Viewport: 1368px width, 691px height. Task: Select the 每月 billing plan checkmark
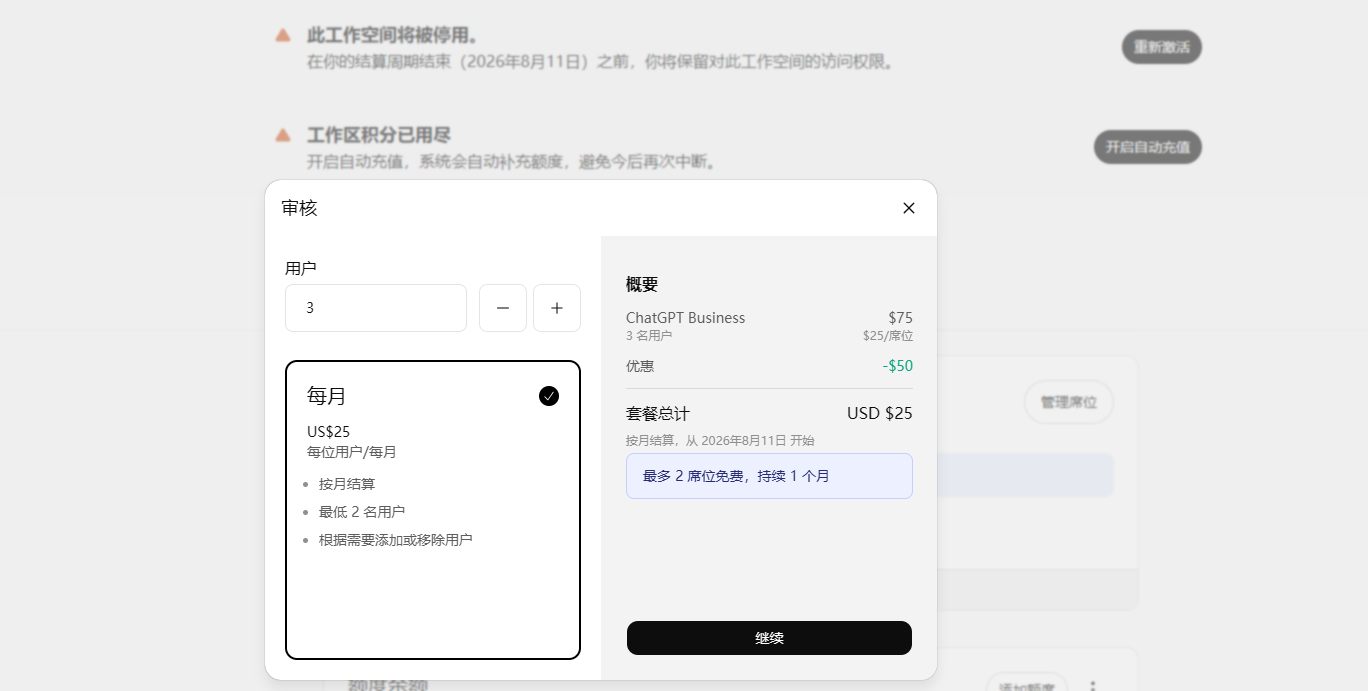click(549, 396)
